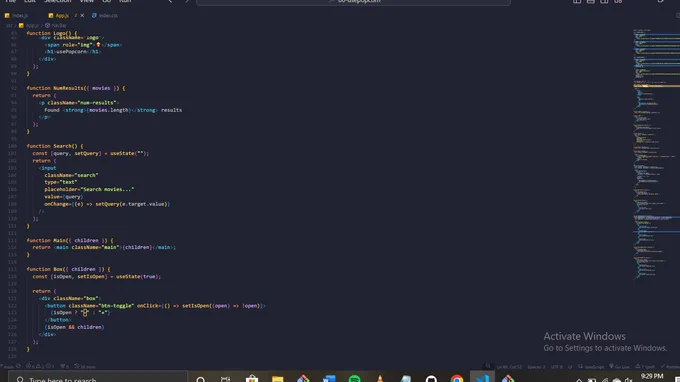Open File Explorer from the taskbar
This screenshot has width=680, height=382.
click(278, 379)
